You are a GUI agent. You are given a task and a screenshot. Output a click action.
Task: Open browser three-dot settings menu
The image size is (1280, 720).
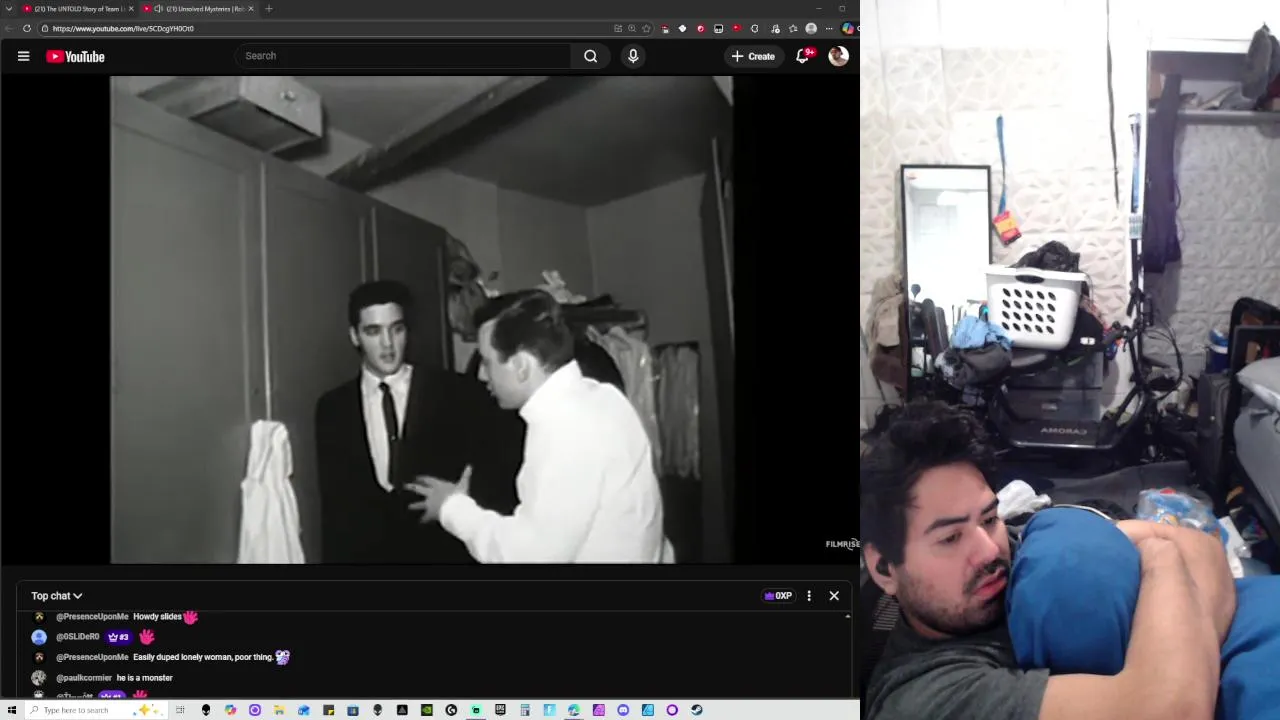(x=829, y=28)
